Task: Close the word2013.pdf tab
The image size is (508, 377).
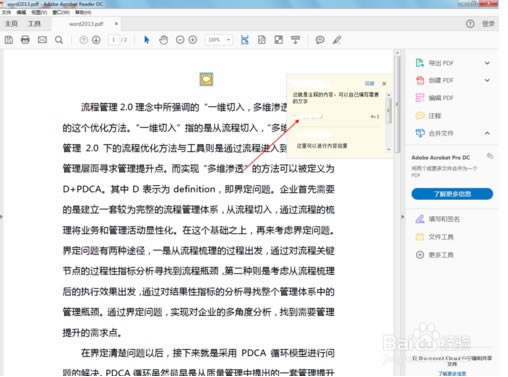Action: click(x=116, y=24)
